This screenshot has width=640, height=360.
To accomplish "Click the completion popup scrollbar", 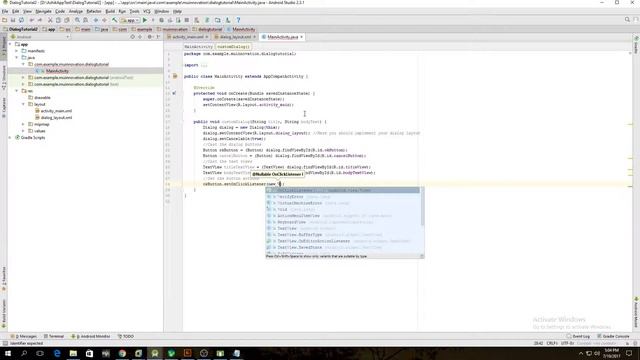I will [x=422, y=207].
